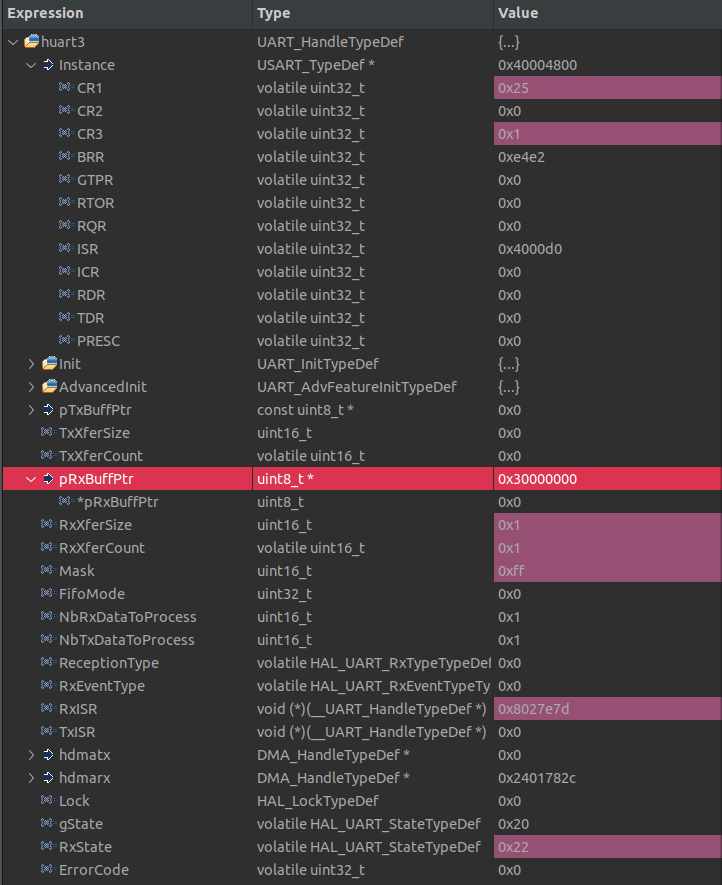Image resolution: width=722 pixels, height=885 pixels.
Task: Expand the hdmatx DMA handle
Action: pyautogui.click(x=30, y=755)
